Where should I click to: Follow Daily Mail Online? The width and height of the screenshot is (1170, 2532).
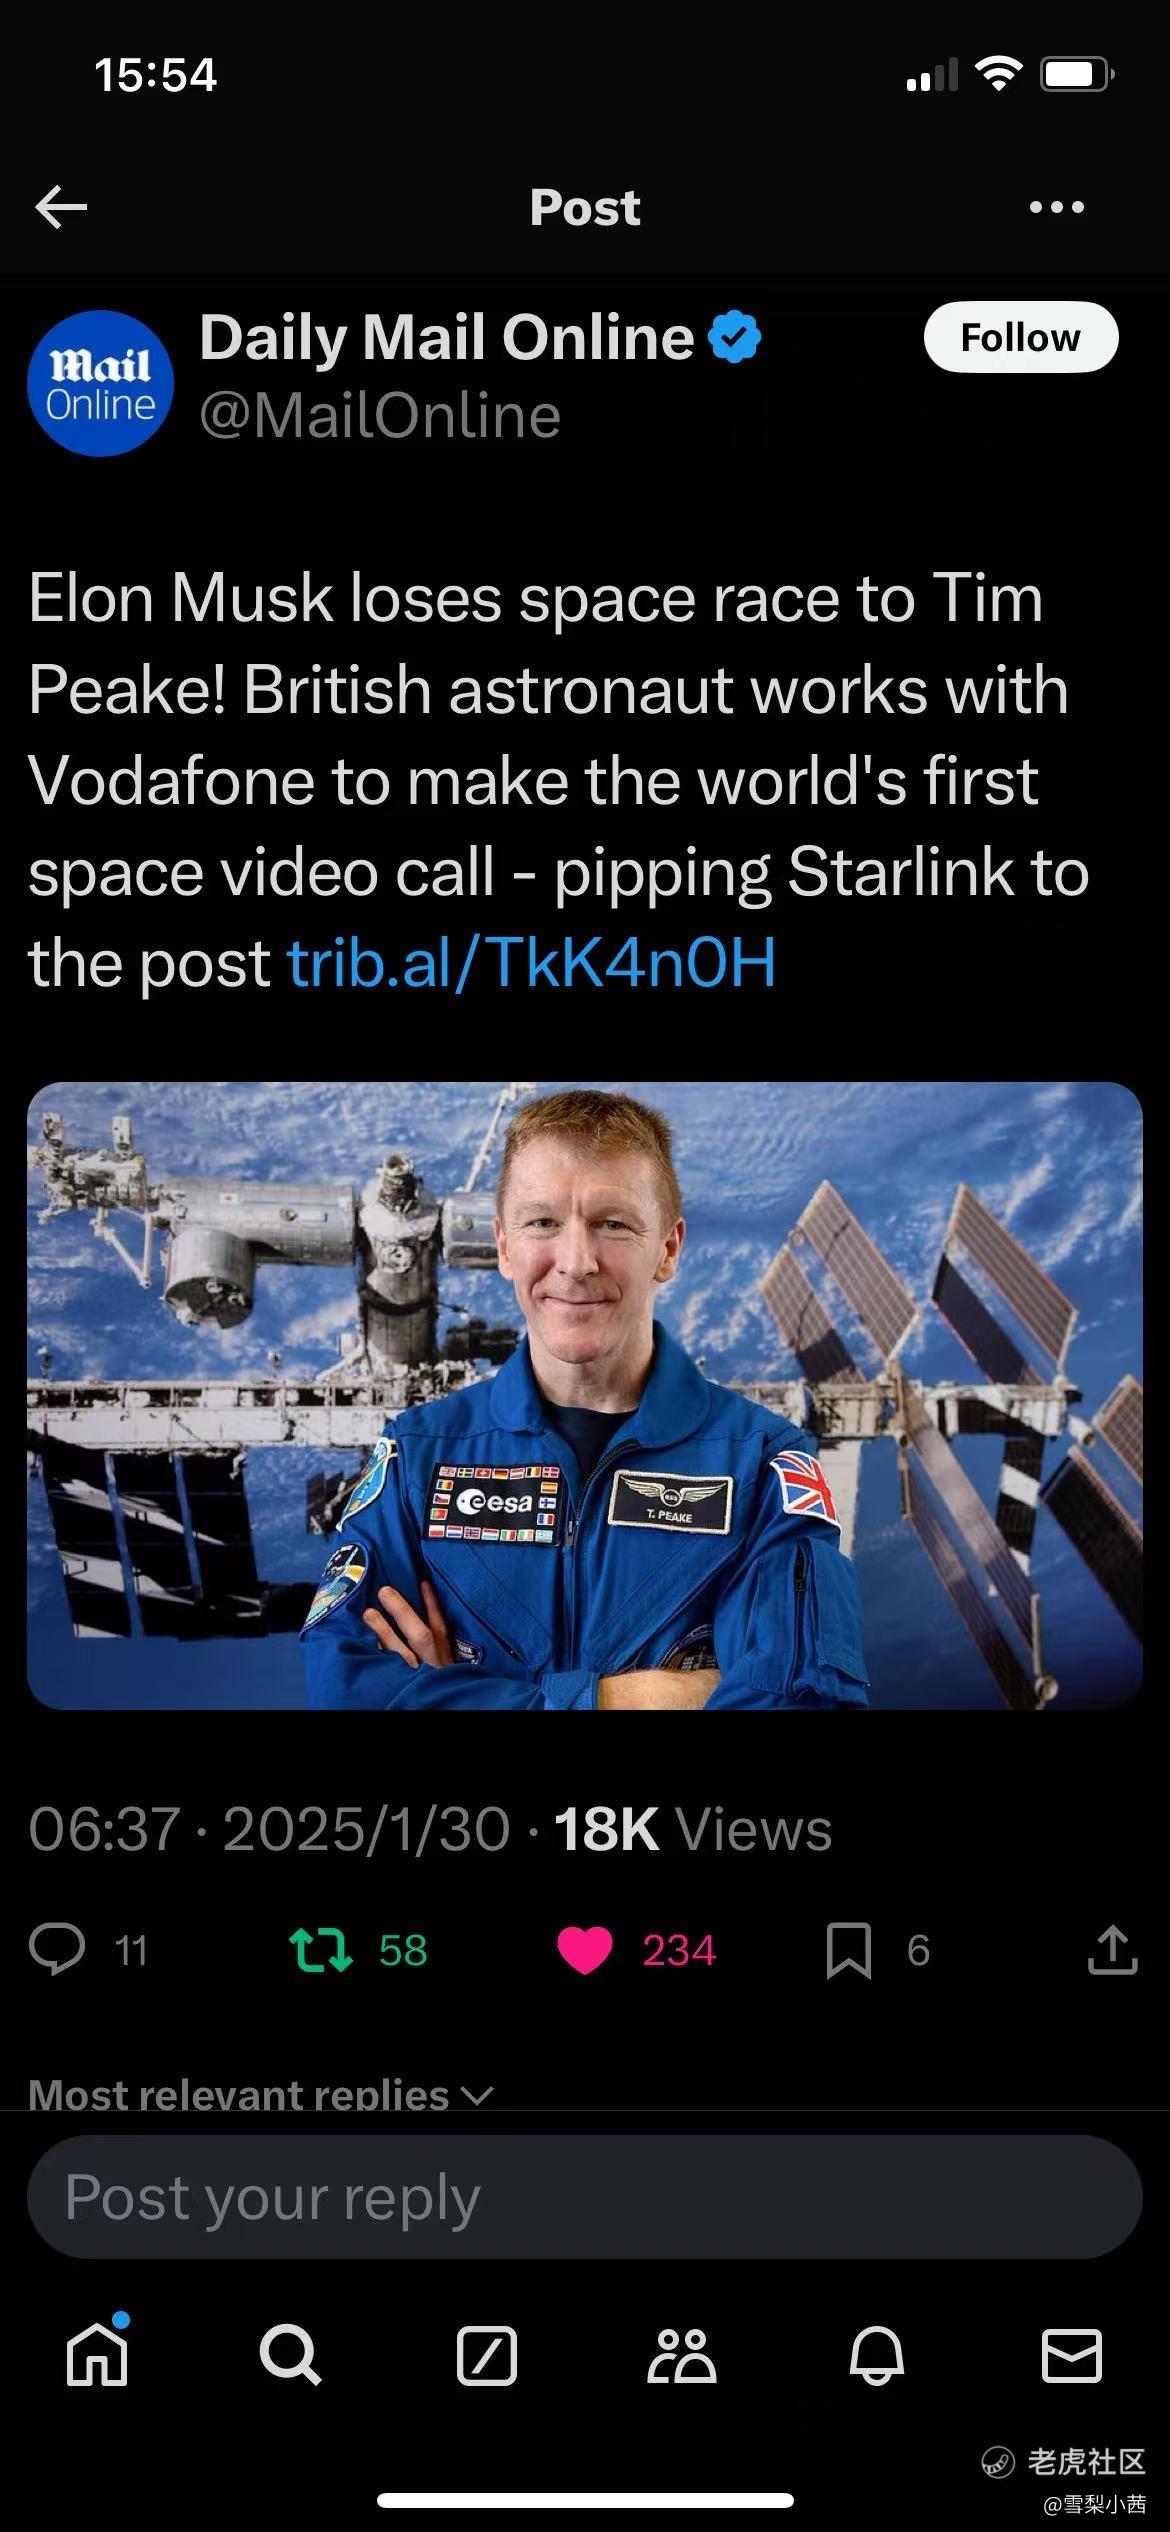pyautogui.click(x=1020, y=337)
